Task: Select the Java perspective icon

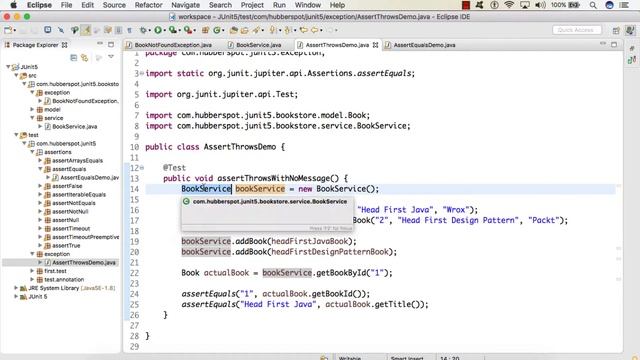Action: [630, 30]
